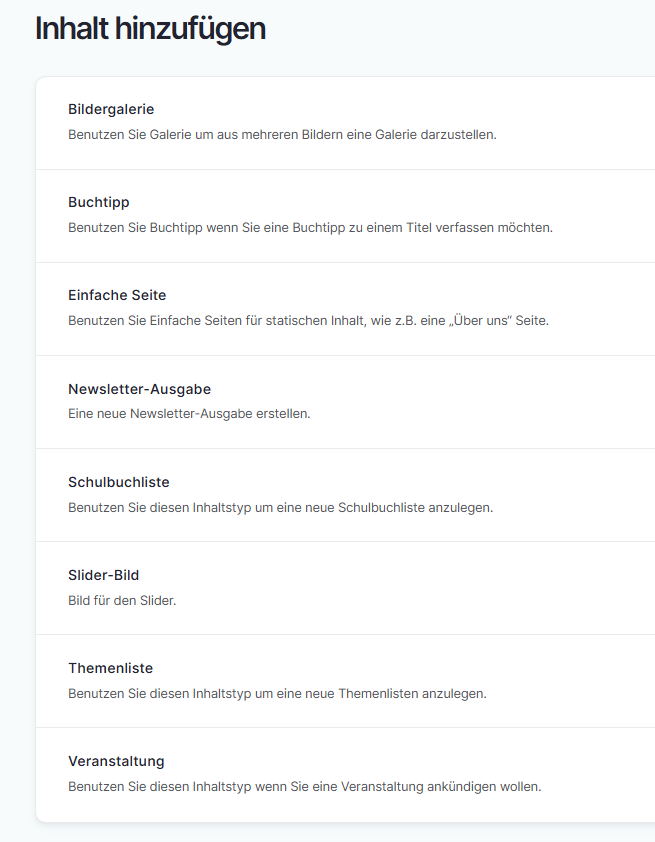Click the description about neue Themenlisten anzulegen
Viewport: 655px width, 842px height.
pyautogui.click(x=277, y=693)
